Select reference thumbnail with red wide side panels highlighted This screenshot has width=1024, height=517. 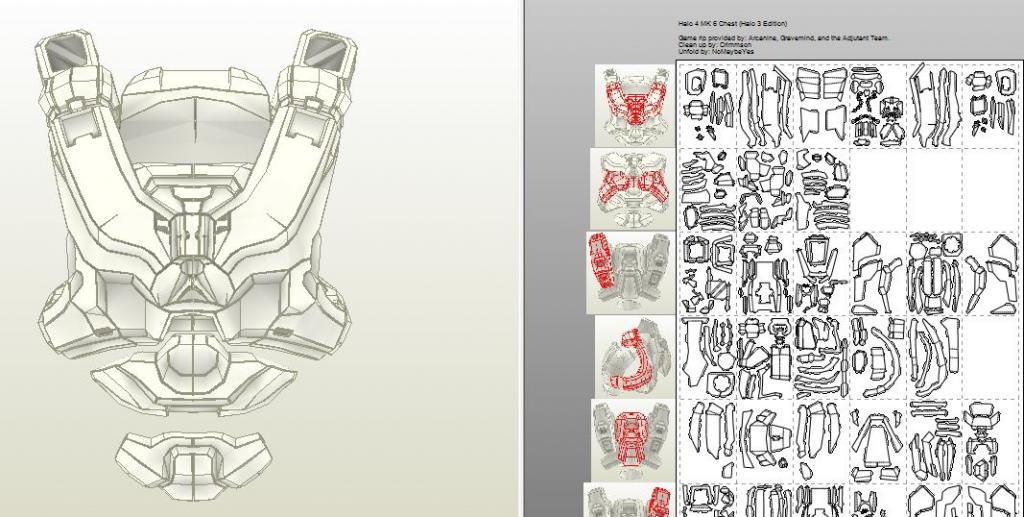(x=633, y=189)
